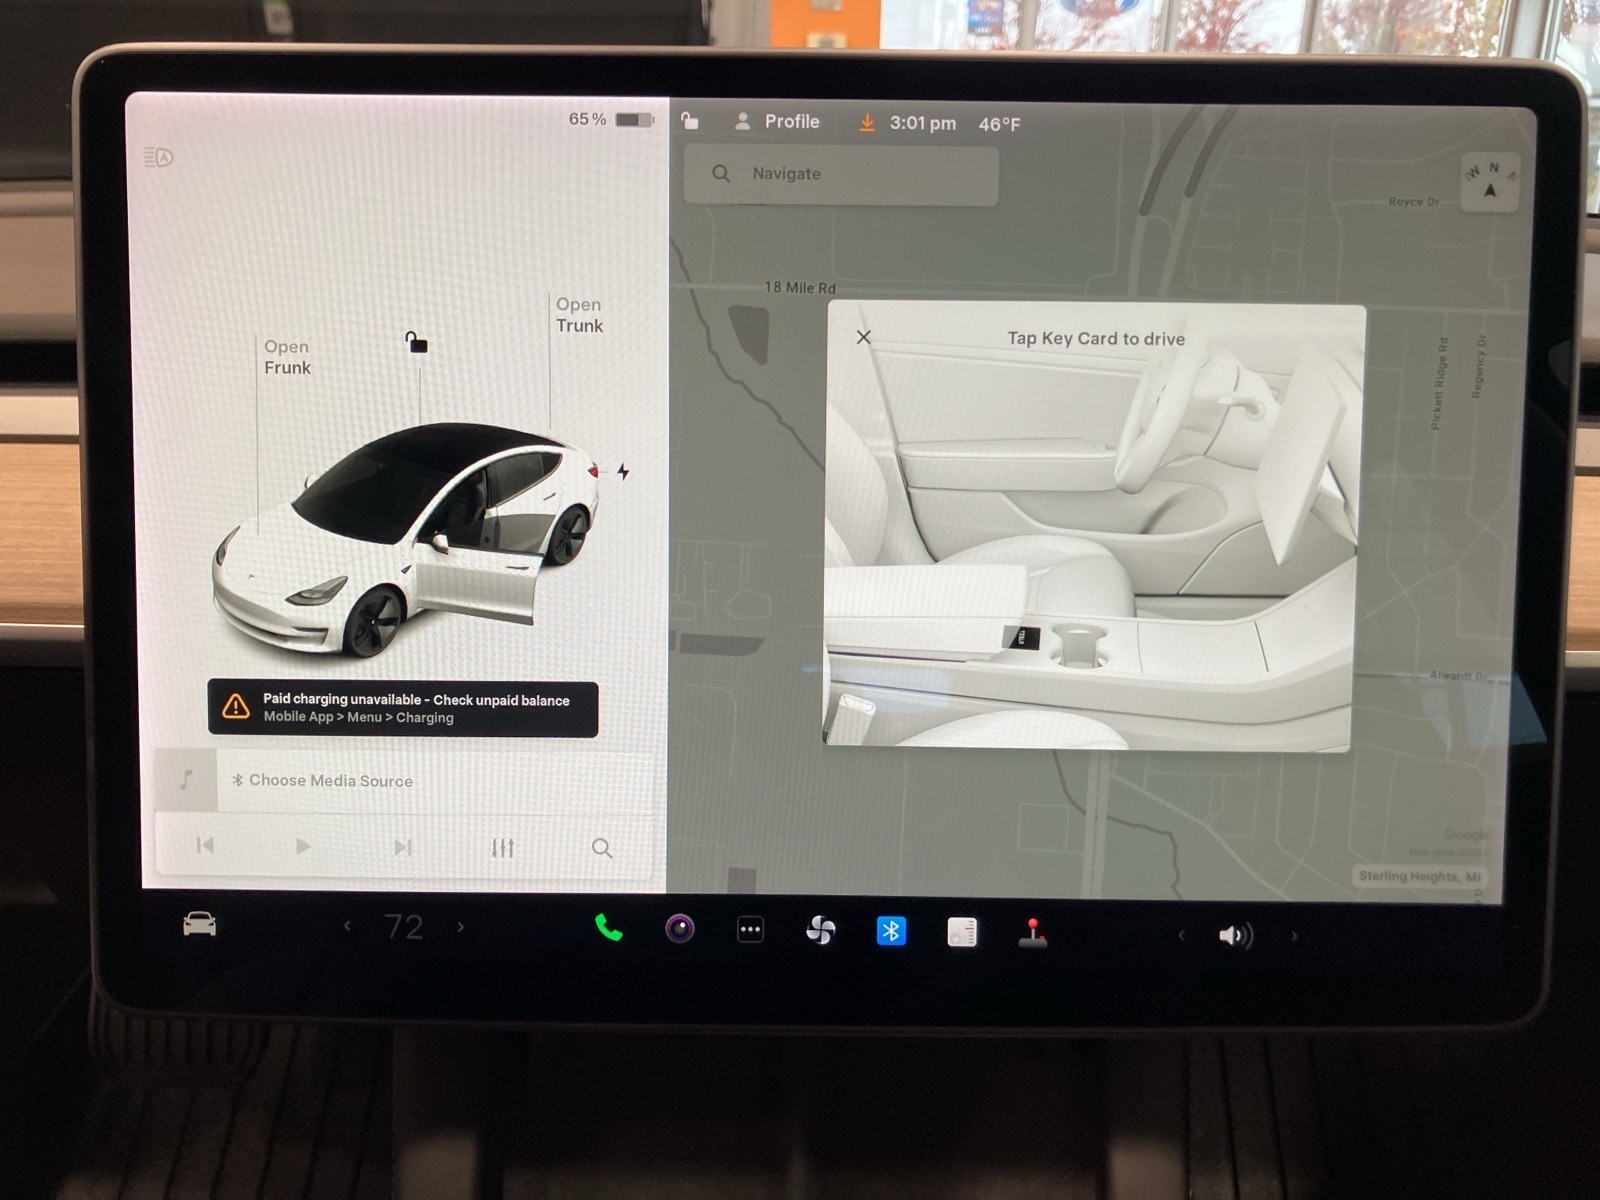Open the three-dots app launcher
Screen dimensions: 1600x1200
[x=750, y=930]
